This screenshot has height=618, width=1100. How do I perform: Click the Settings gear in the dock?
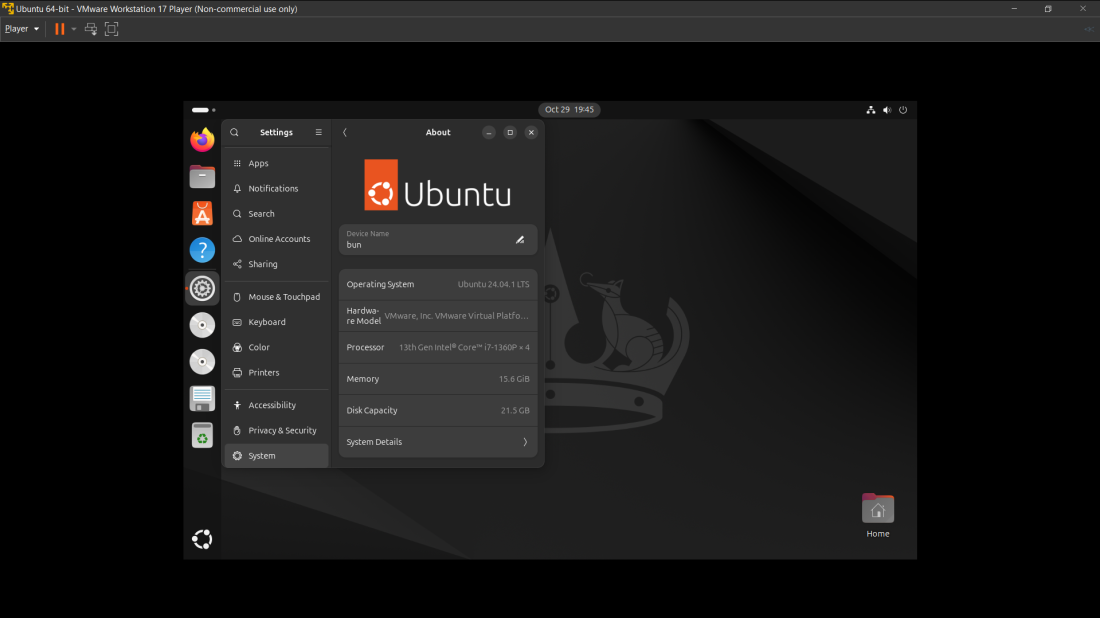click(202, 288)
